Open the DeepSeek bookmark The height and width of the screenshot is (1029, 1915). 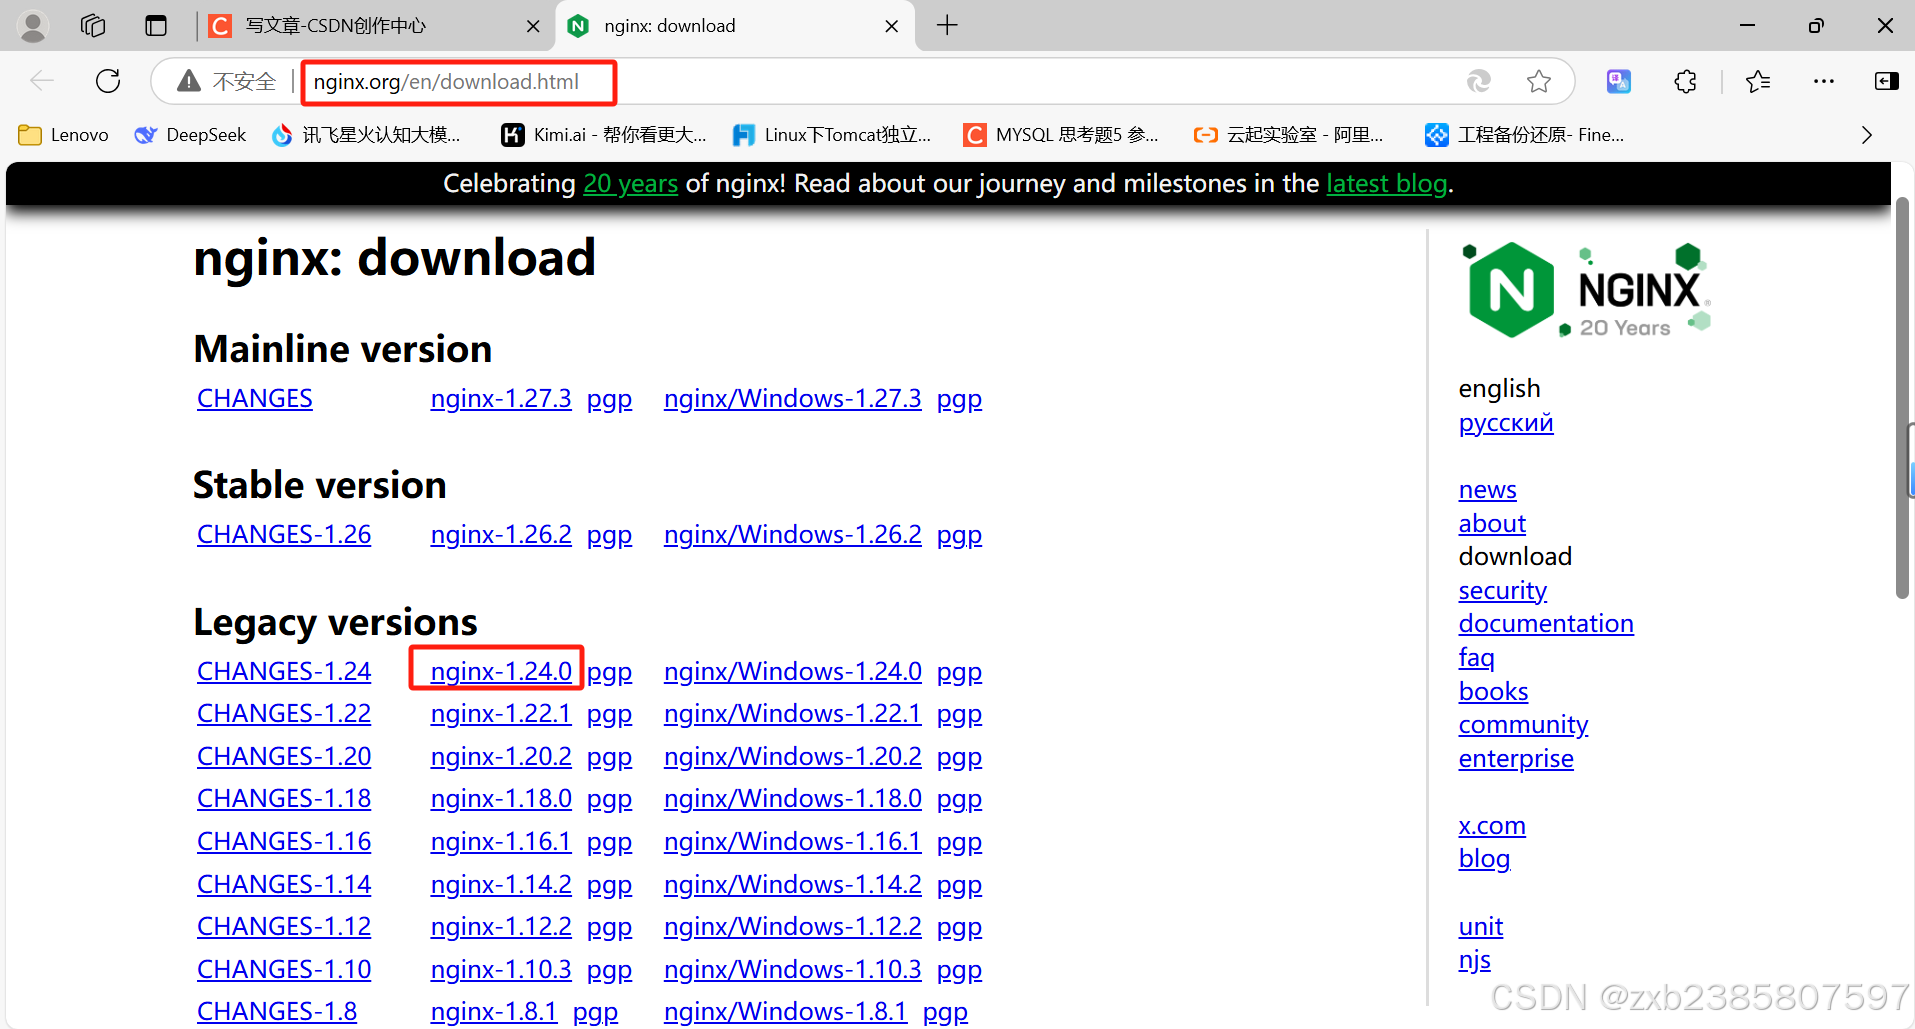click(190, 135)
